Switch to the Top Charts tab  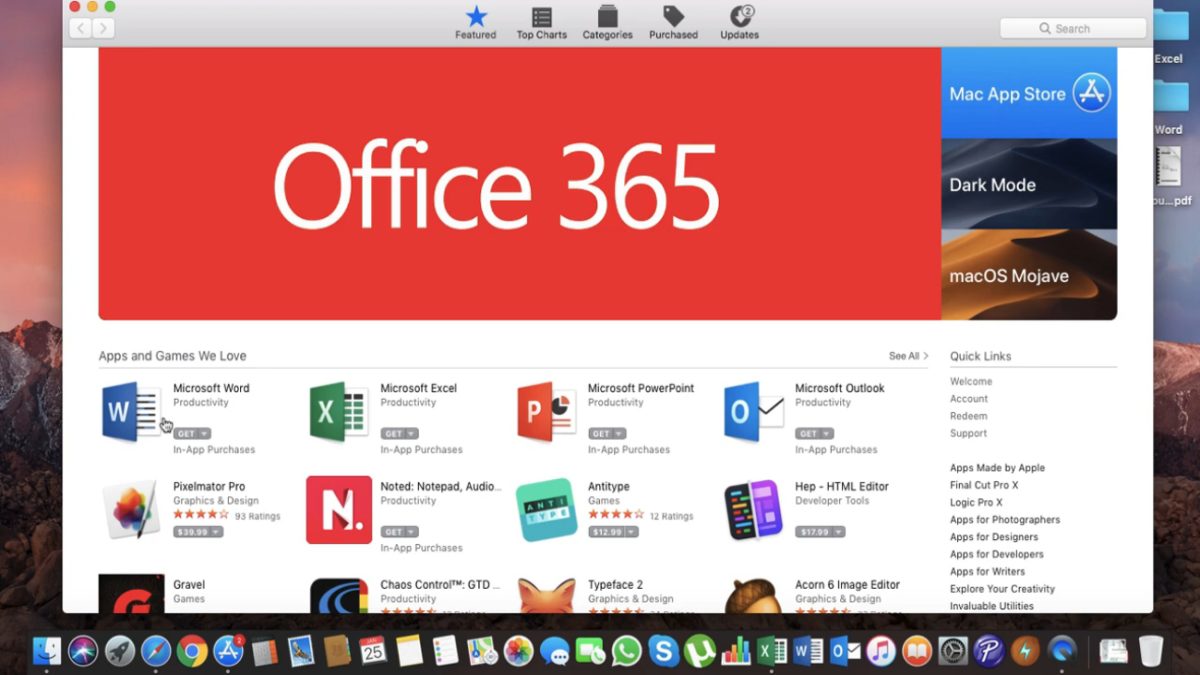(541, 23)
